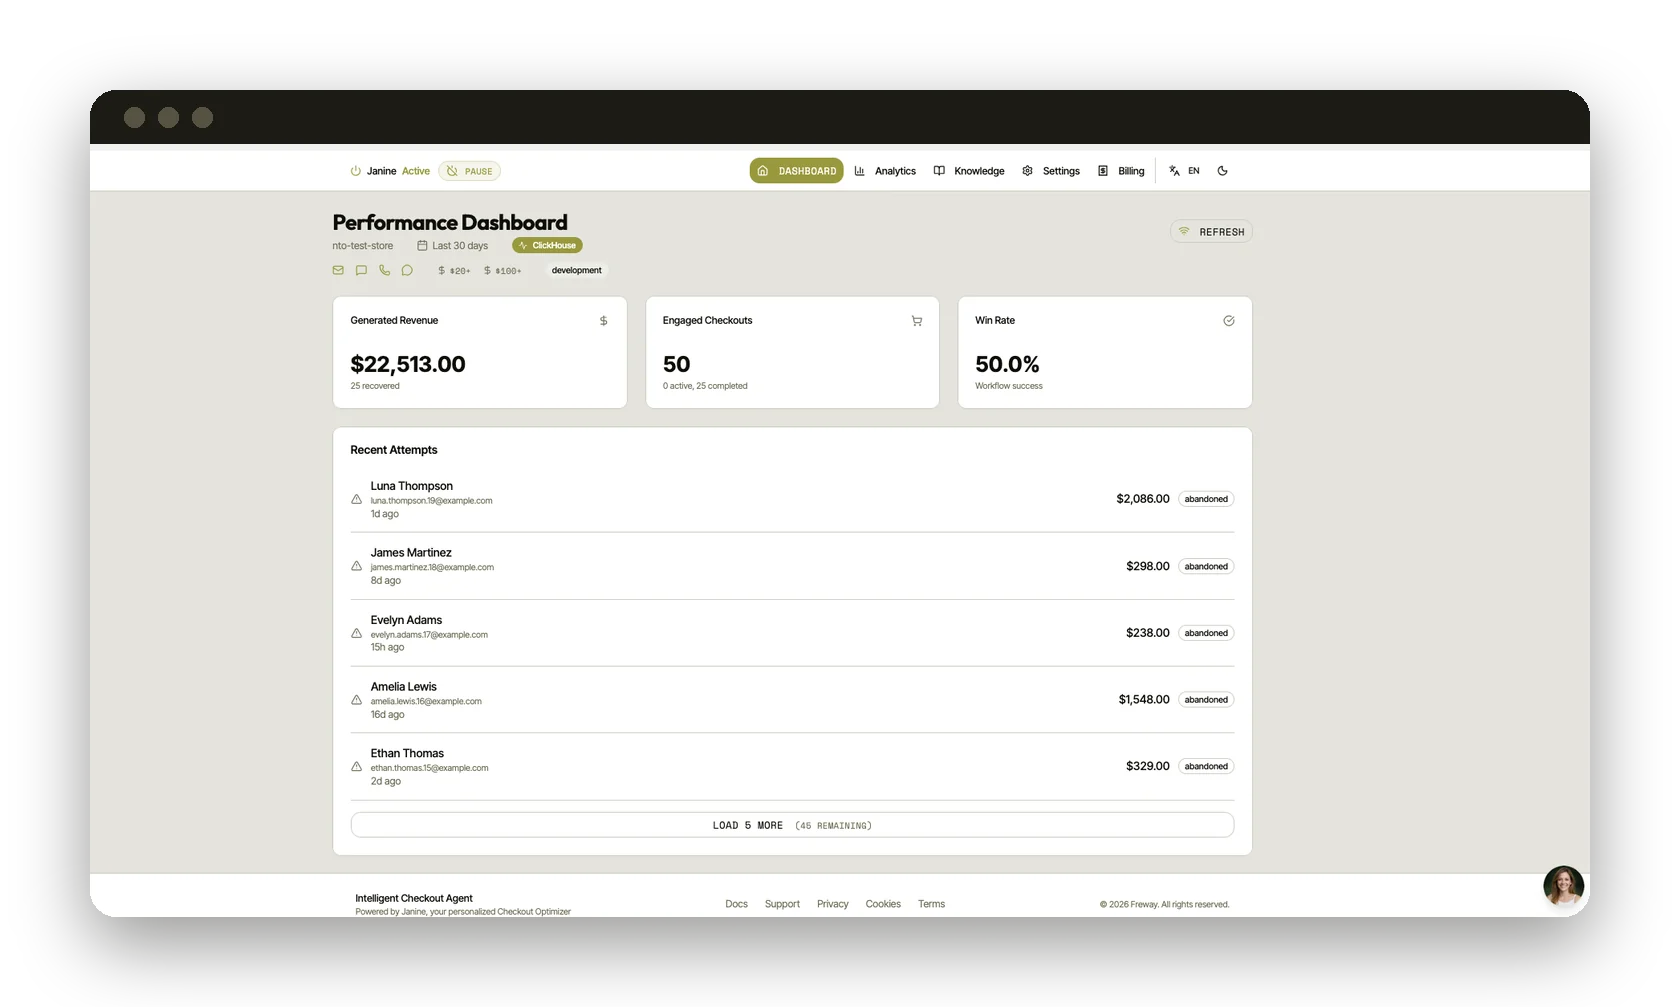Screen dimensions: 1680x1007
Task: Click the checkmark icon in Win Rate card
Action: tap(1228, 321)
